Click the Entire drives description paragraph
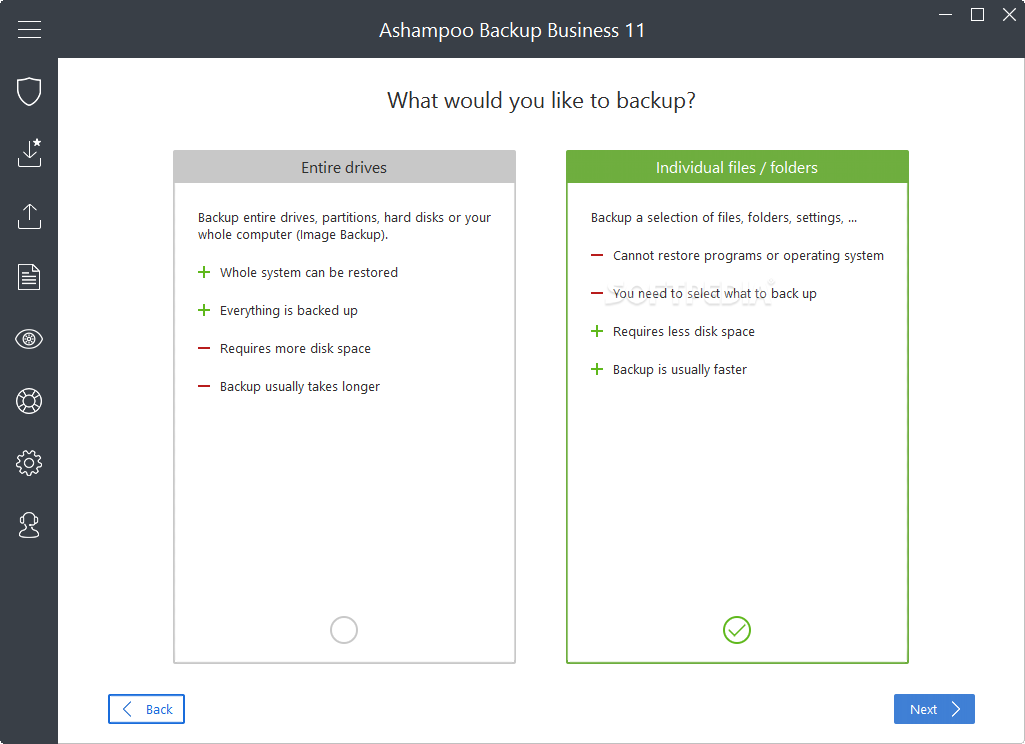1025x744 pixels. (x=344, y=226)
